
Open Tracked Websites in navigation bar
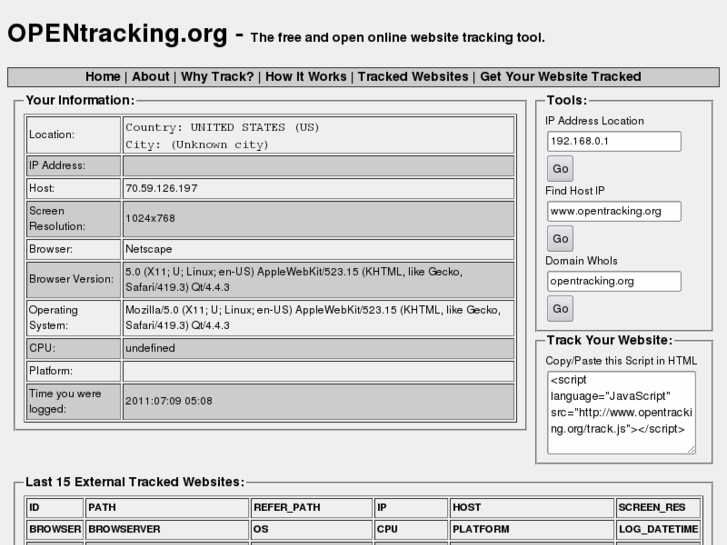point(413,77)
